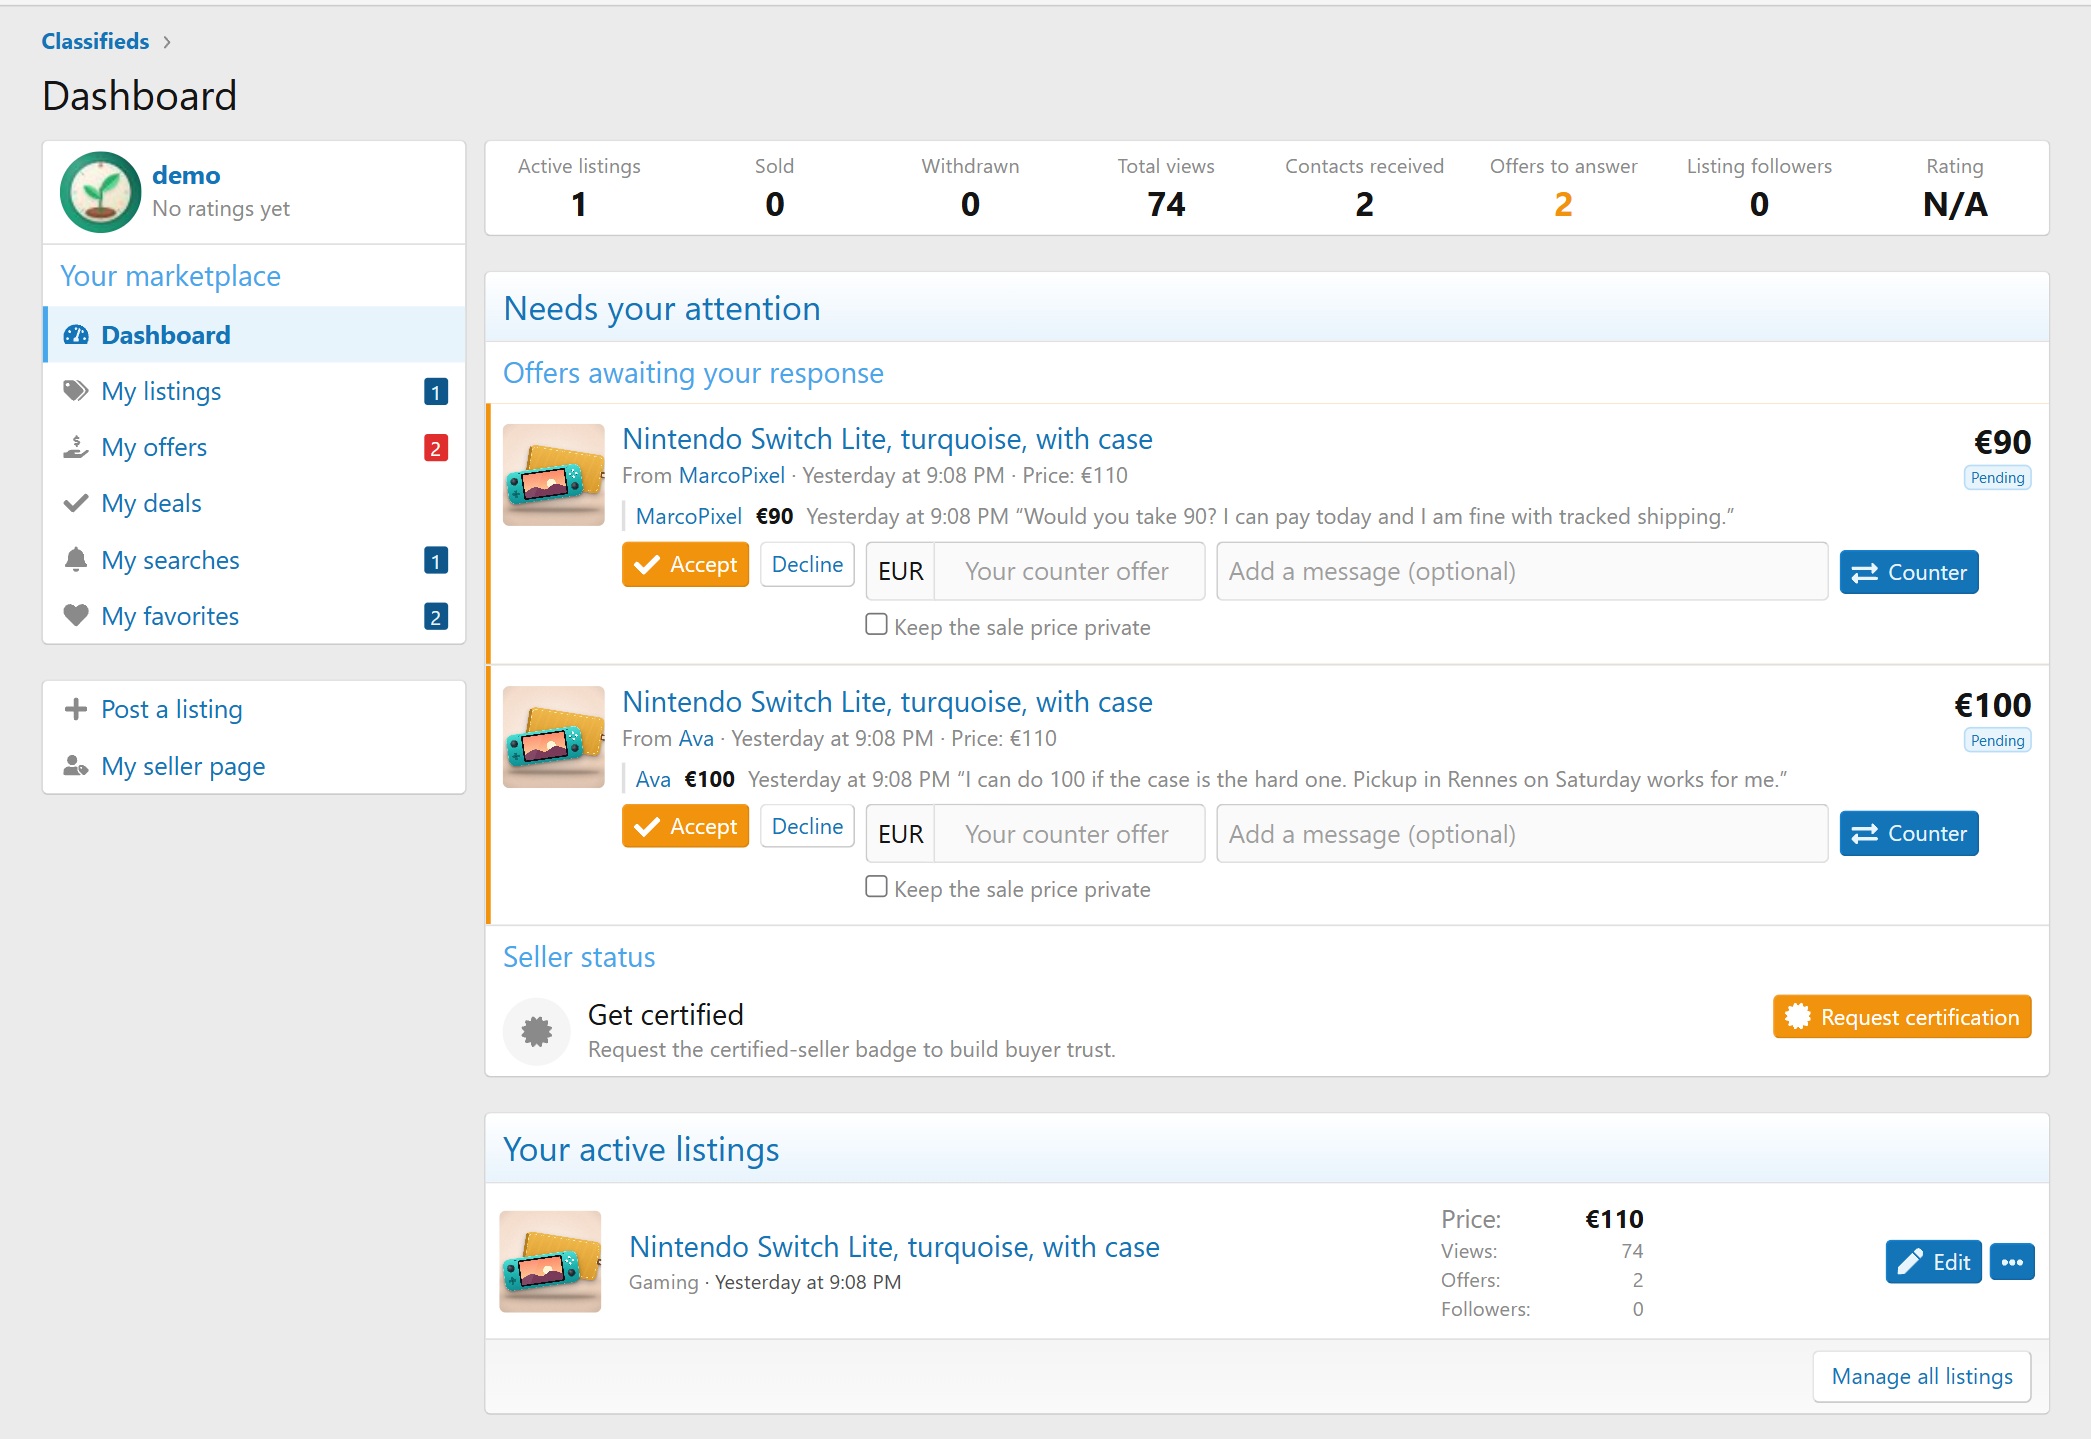Click the Dashboard gauge icon
2091x1439 pixels.
click(76, 335)
